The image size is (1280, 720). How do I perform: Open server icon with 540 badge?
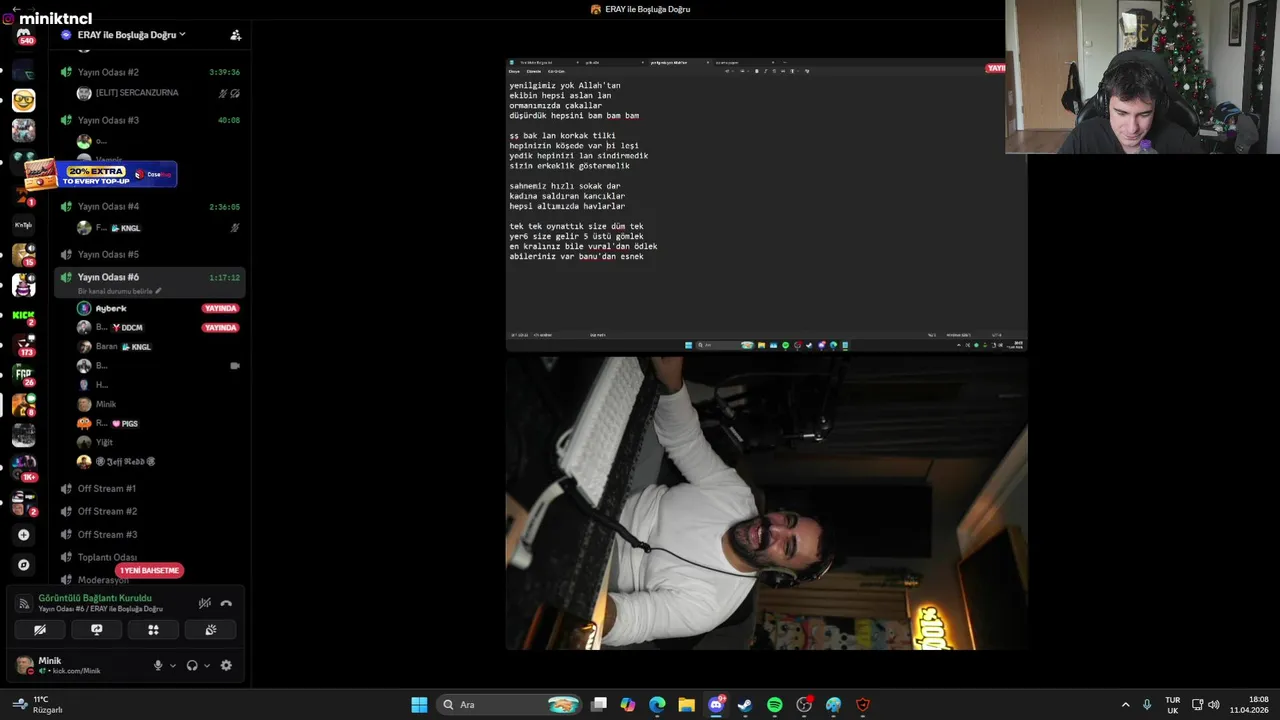click(x=24, y=38)
